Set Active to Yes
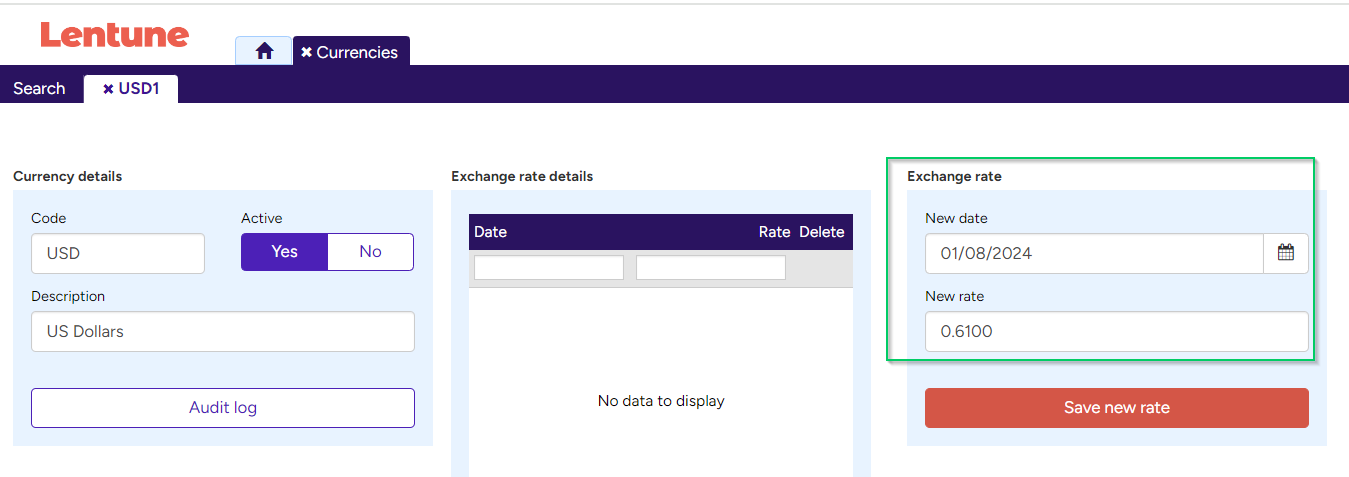 coord(285,252)
